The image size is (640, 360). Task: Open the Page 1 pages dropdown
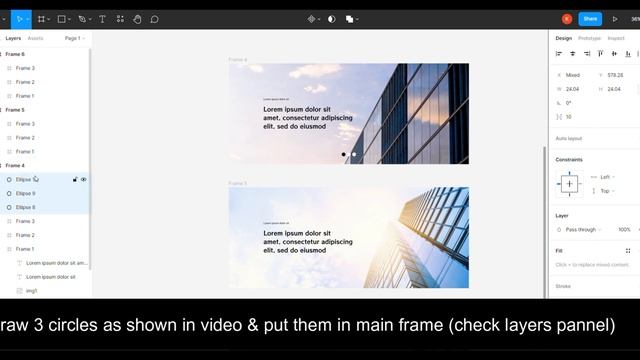75,38
